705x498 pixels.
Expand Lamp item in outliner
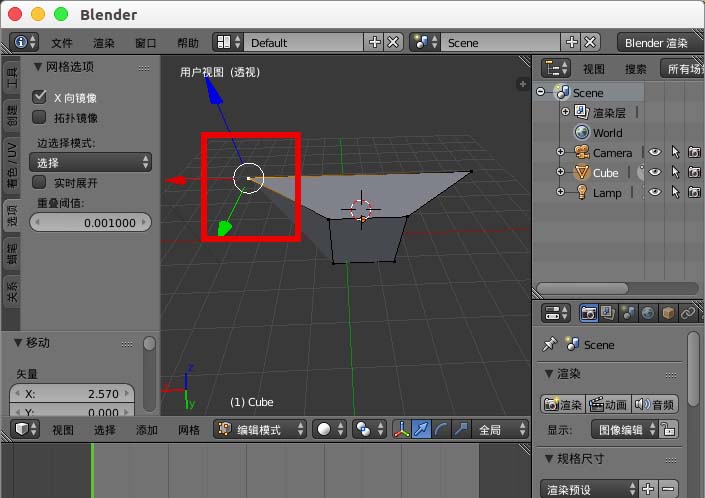560,191
